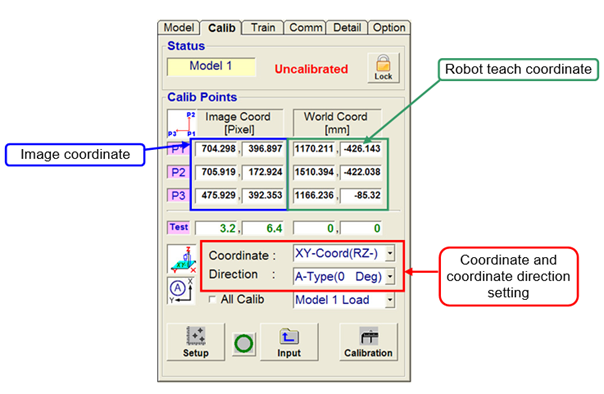Screen dimensions: 604x394
Task: Open the Detail tab
Action: [347, 28]
